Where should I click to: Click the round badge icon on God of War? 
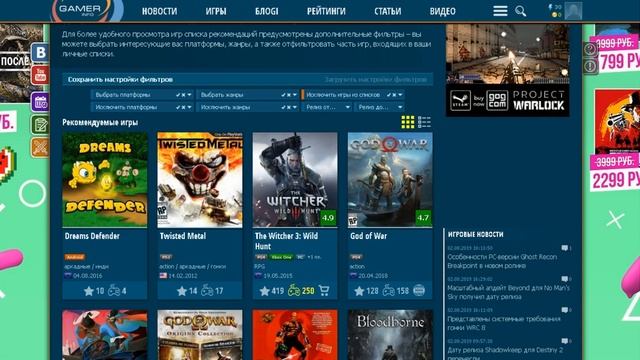(419, 291)
